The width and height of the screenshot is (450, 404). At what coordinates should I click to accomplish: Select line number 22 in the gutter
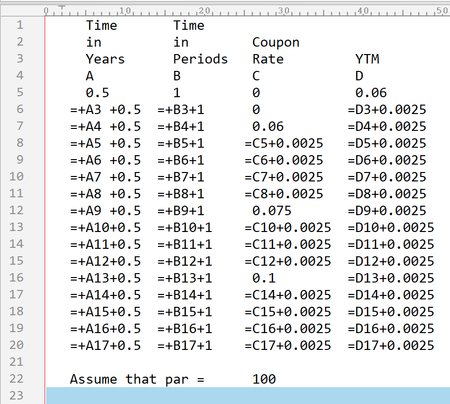coord(16,379)
